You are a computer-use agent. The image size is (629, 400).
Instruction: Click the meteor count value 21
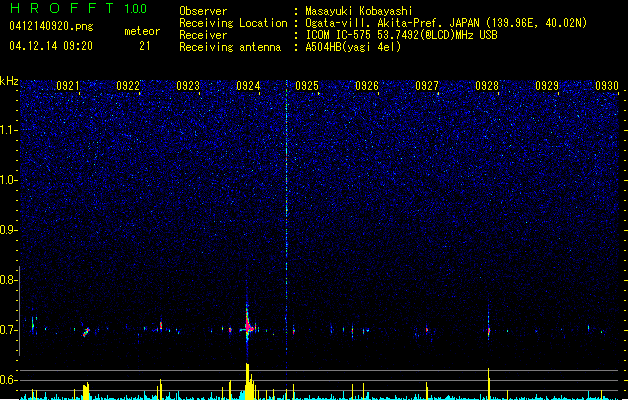[x=145, y=46]
